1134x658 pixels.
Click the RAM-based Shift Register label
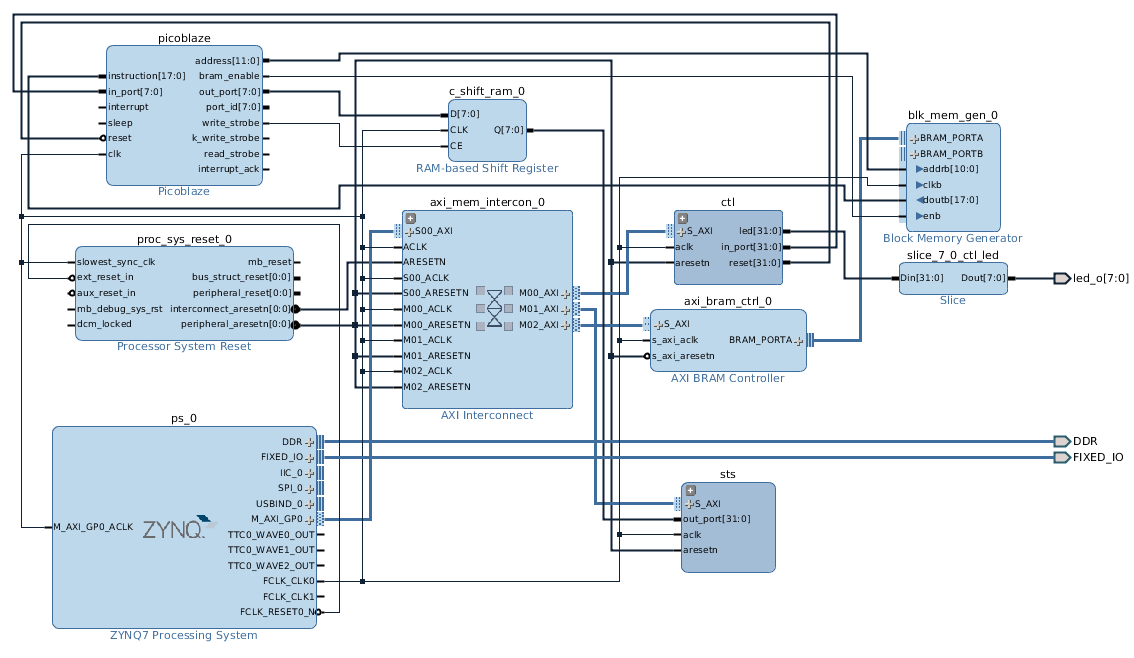[487, 168]
